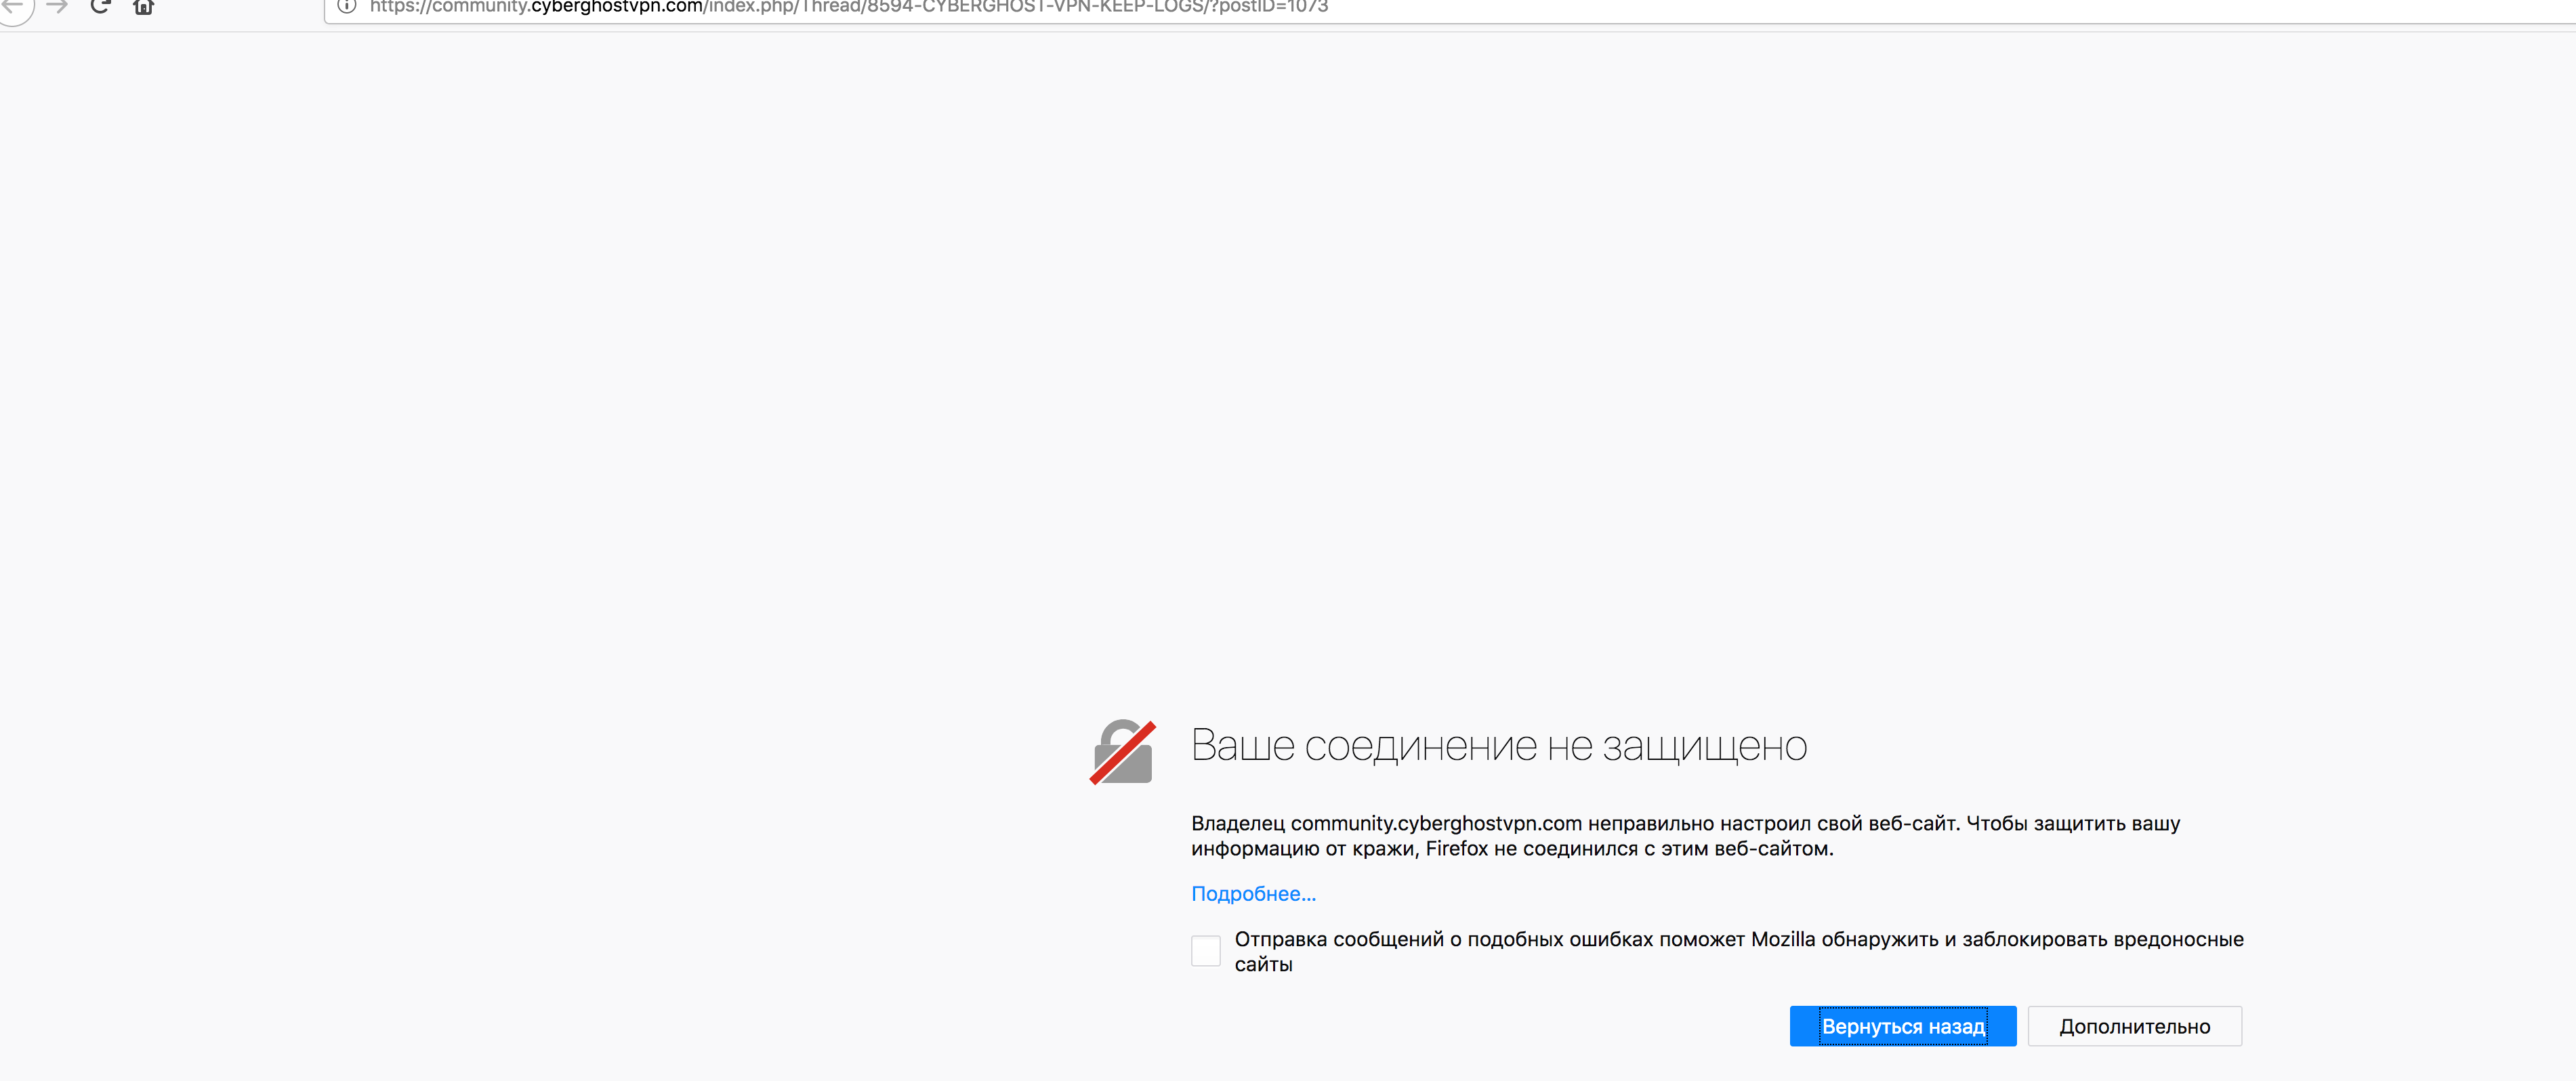
Task: Click 'Владелец' at start of warning paragraph
Action: (1237, 824)
